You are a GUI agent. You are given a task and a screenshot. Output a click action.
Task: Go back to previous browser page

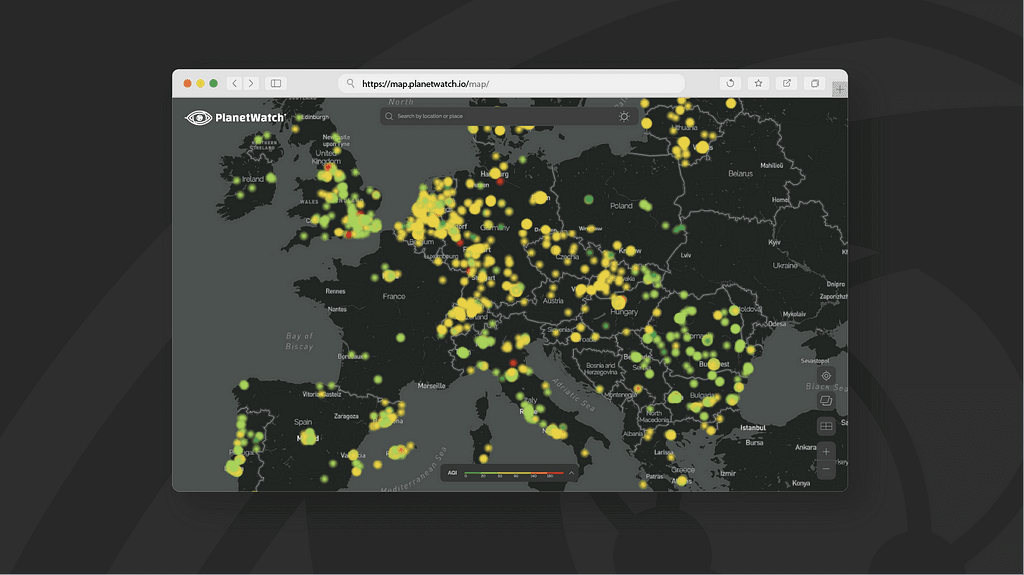click(234, 84)
